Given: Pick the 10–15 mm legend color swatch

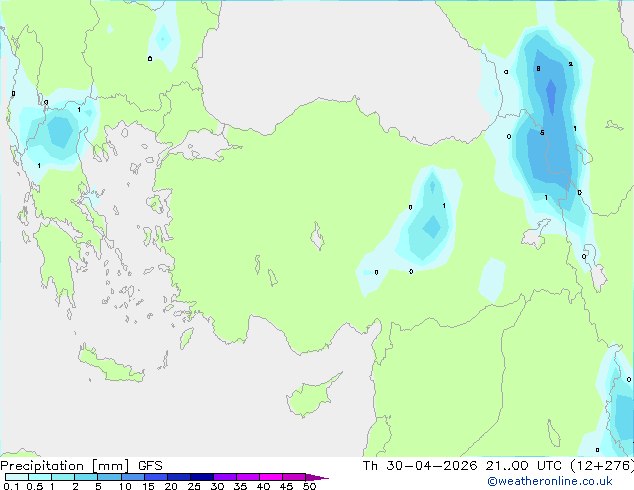Looking at the screenshot, I should click(x=132, y=477).
